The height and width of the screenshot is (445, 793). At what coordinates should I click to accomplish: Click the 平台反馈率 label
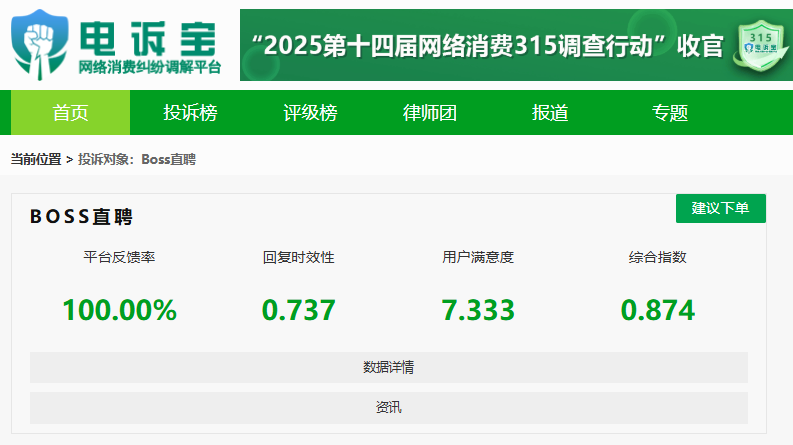(119, 257)
